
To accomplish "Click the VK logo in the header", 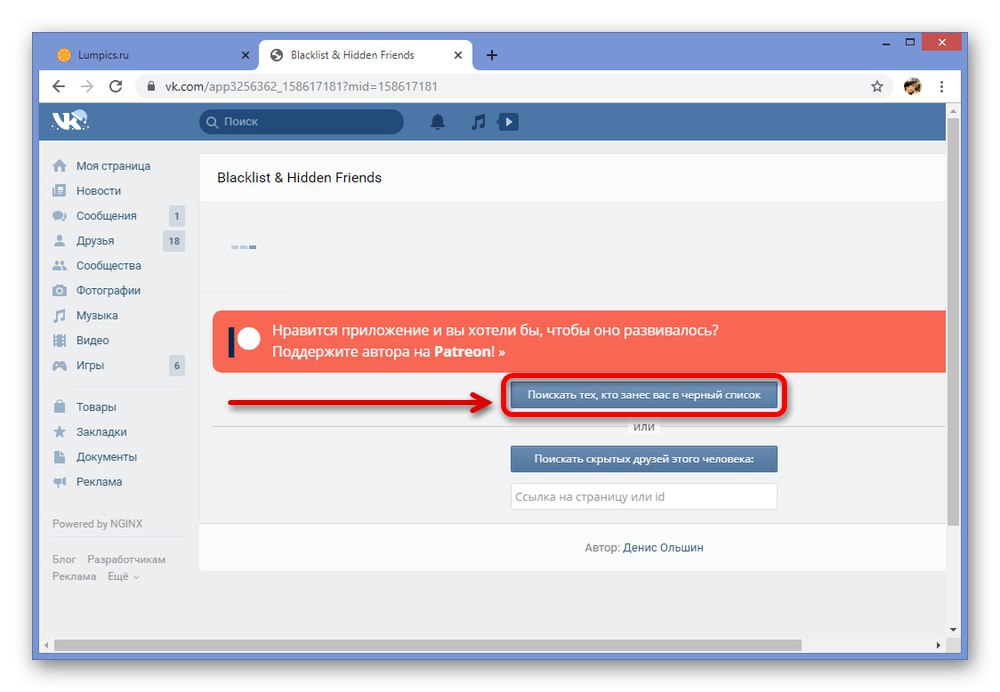I will 70,121.
